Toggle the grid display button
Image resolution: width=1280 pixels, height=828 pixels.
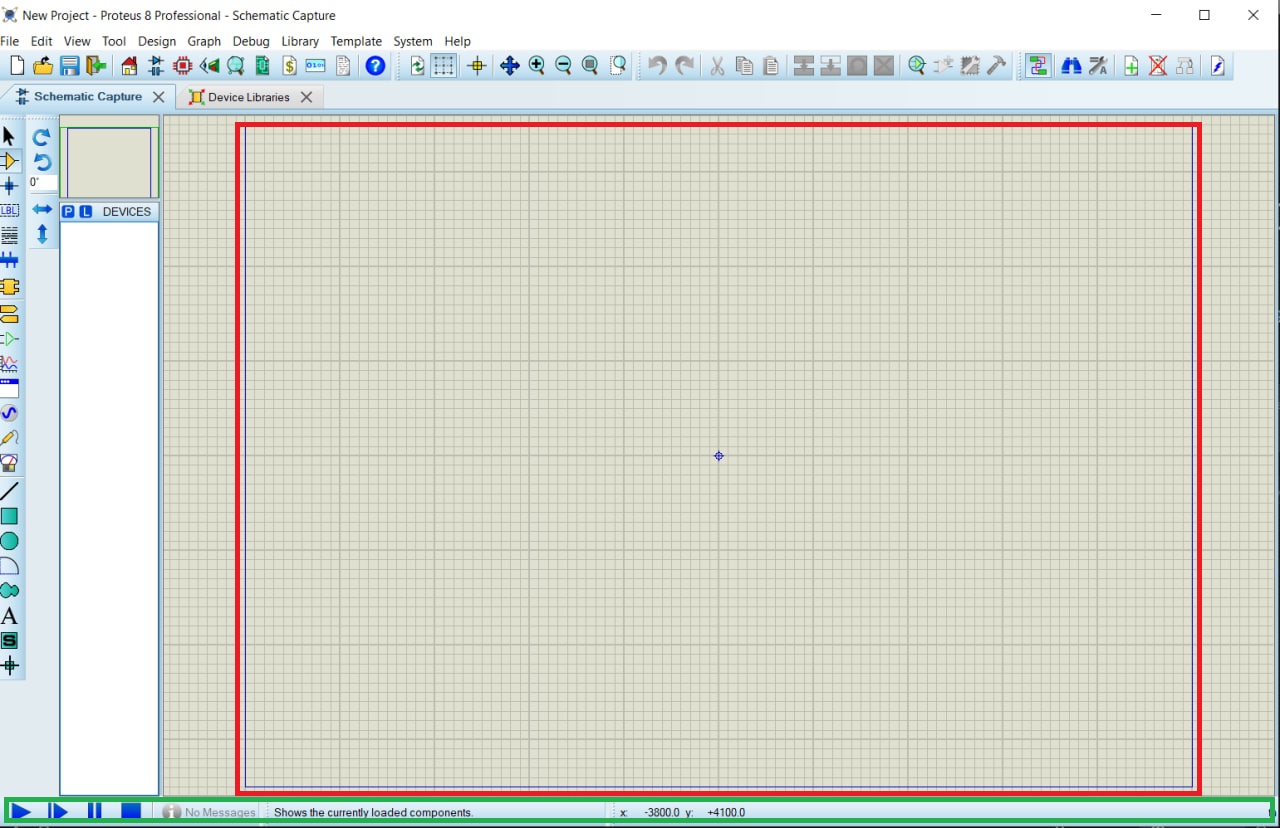coord(444,66)
